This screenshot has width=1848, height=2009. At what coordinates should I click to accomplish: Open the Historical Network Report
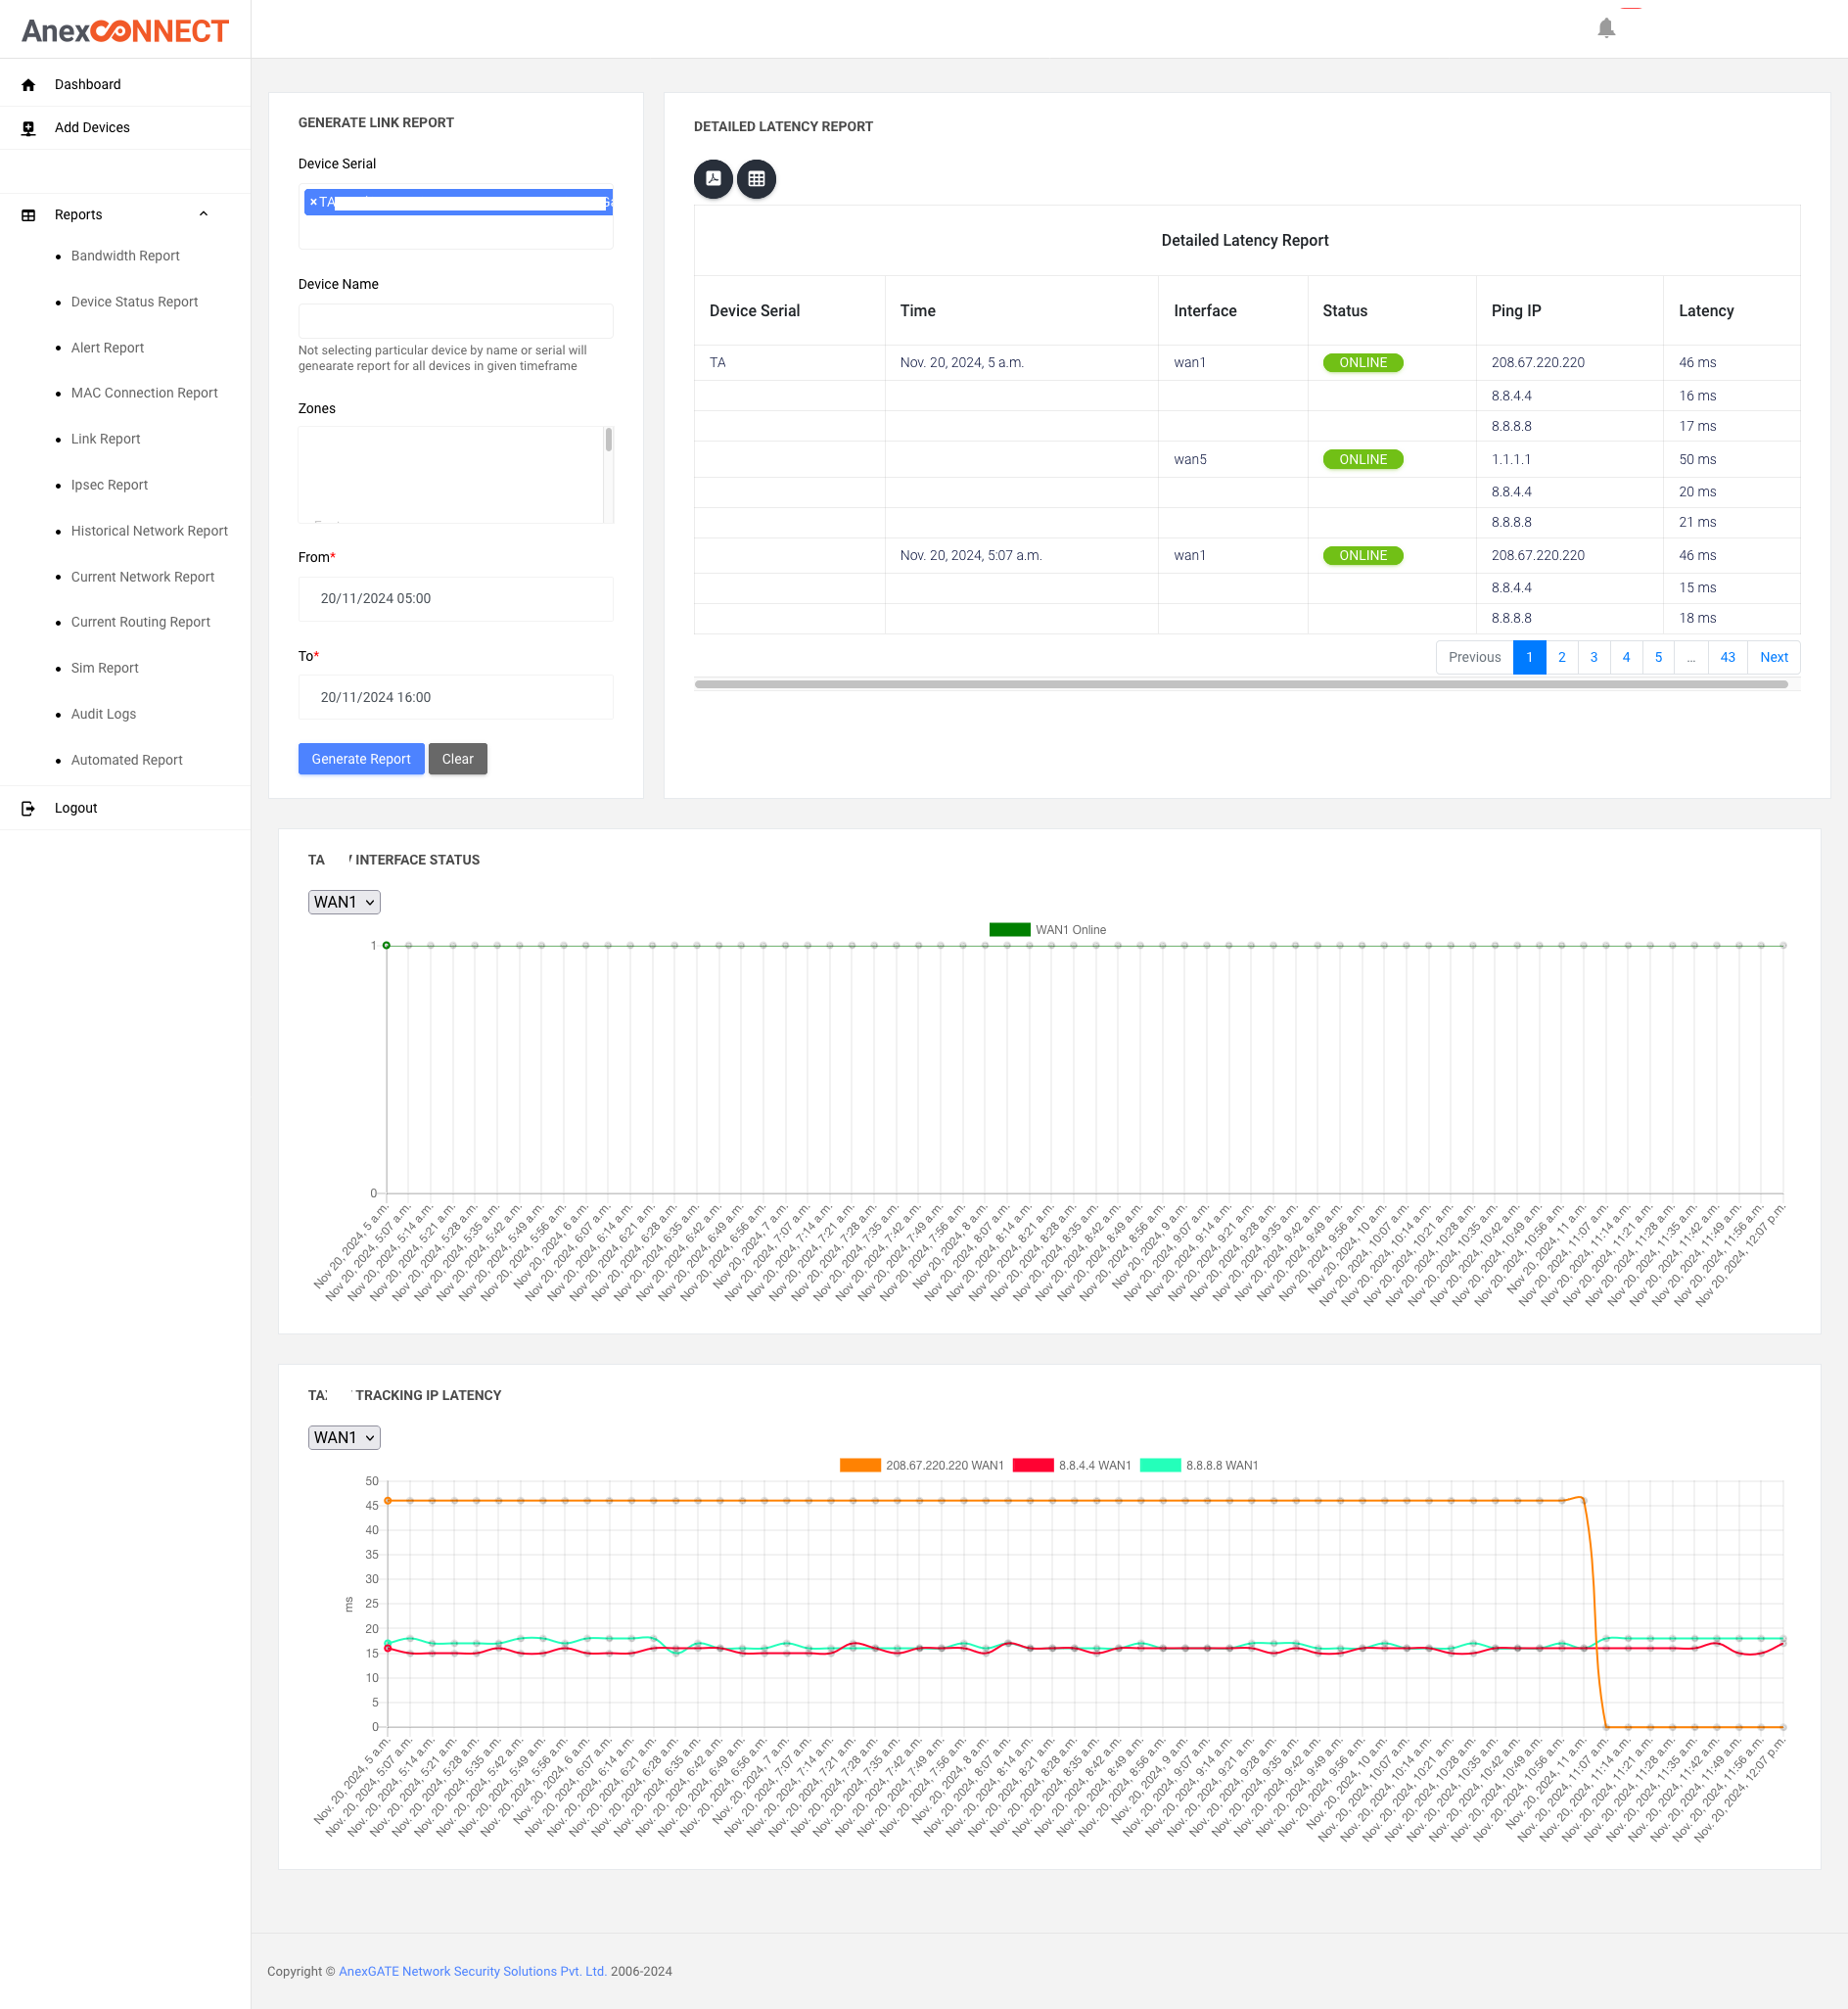(149, 531)
